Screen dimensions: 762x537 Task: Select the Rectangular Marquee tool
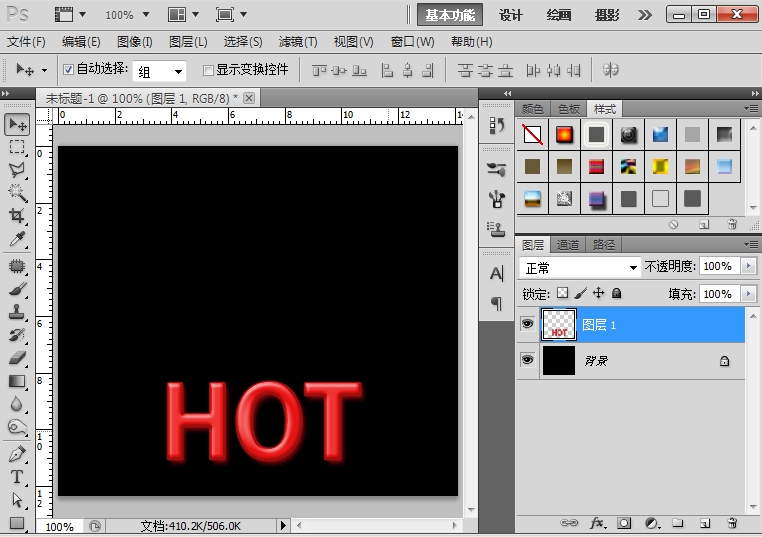(17, 147)
